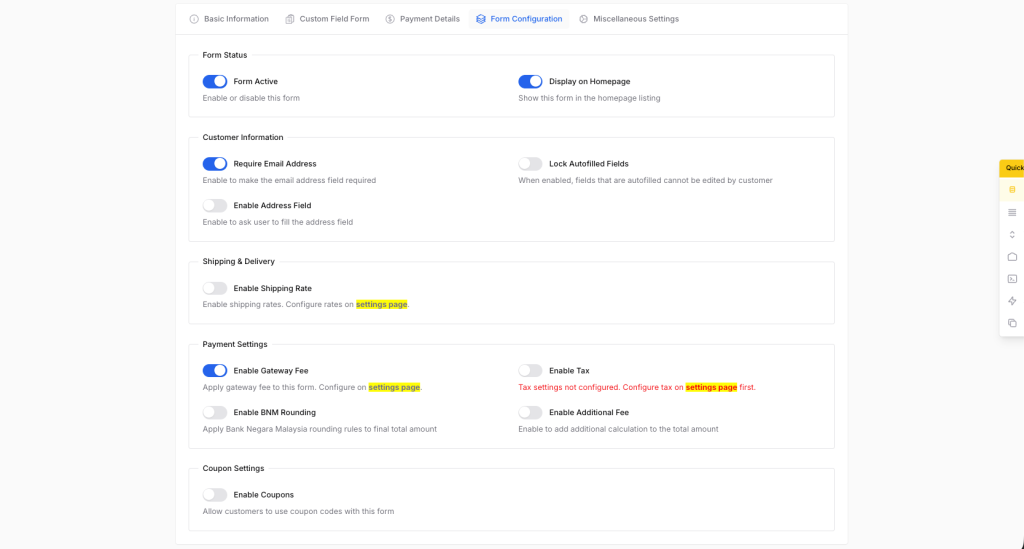Click the horizontal lines list icon in Quick panel
Screen dimensions: 1024x549
coord(1012,212)
